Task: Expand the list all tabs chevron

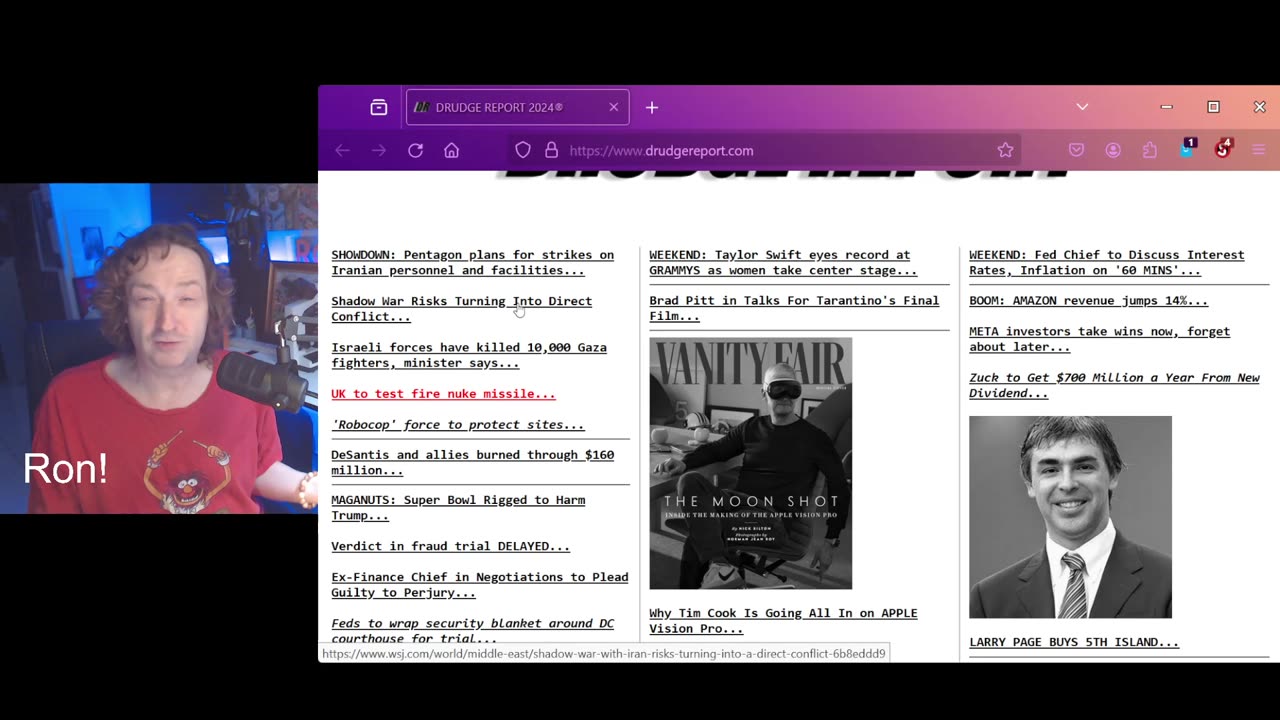Action: (x=1082, y=107)
